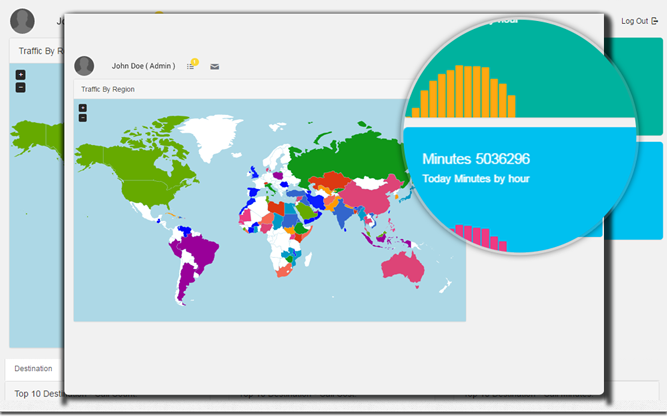Screen dimensions: 667x420
Task: Click the user avatar in the background window
Action: click(23, 21)
